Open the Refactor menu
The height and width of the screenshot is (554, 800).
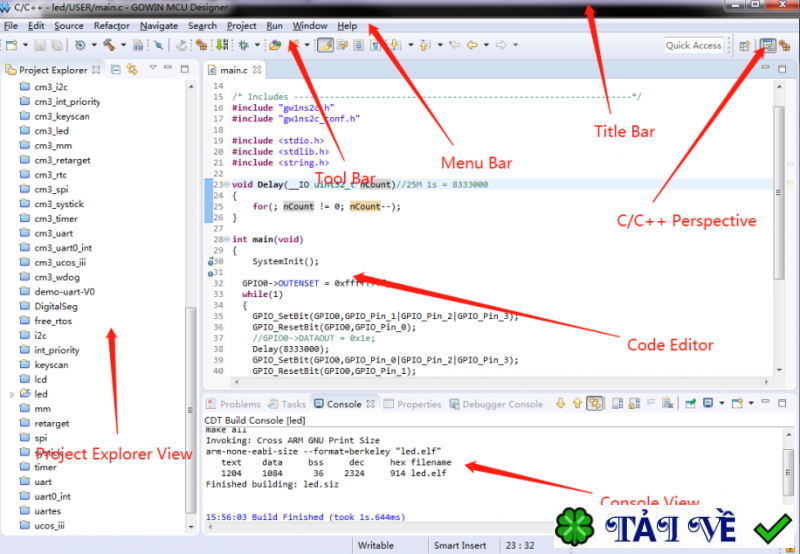[x=111, y=26]
